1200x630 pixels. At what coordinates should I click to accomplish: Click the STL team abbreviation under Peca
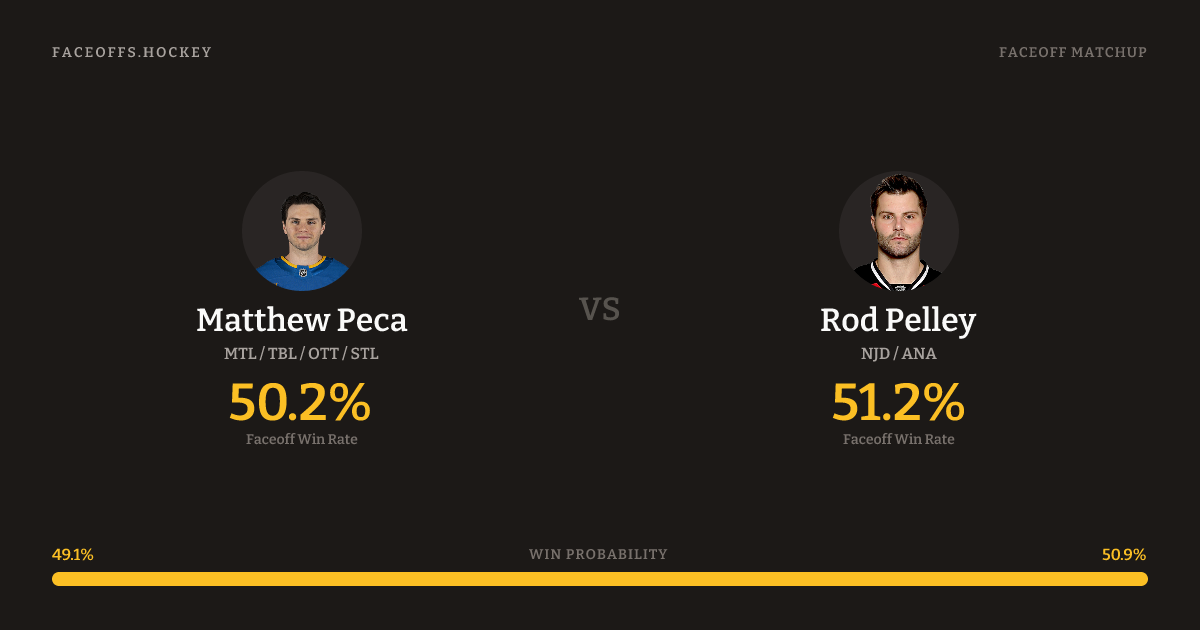[364, 354]
